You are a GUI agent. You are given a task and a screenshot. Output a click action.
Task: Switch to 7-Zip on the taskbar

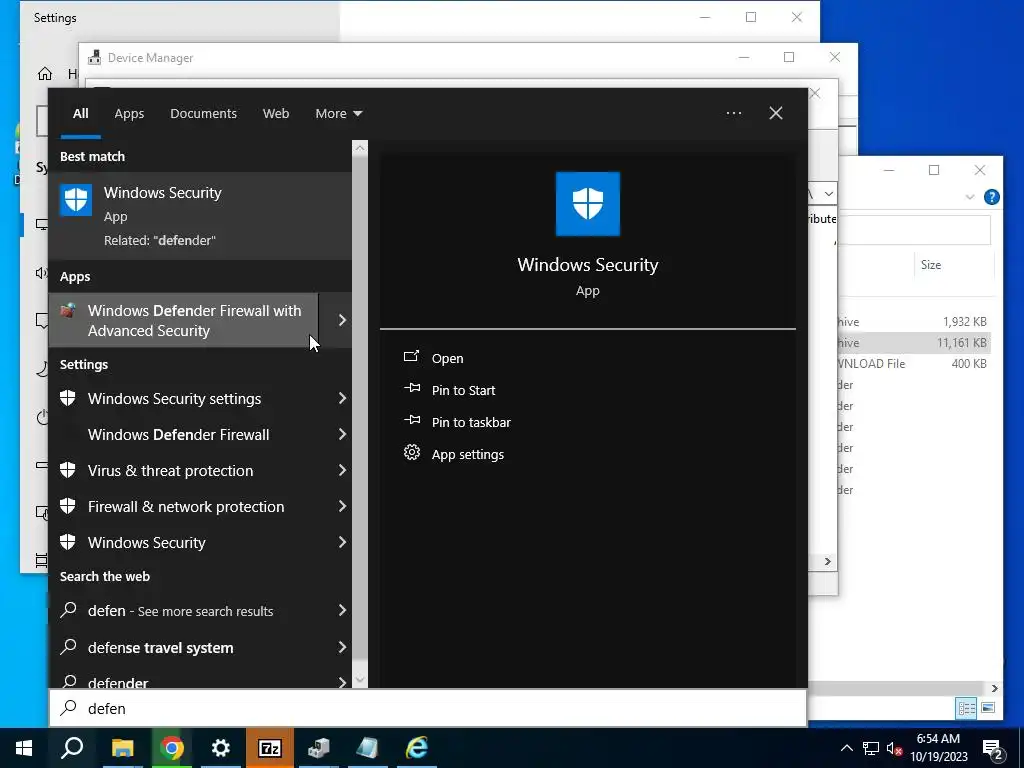[270, 748]
